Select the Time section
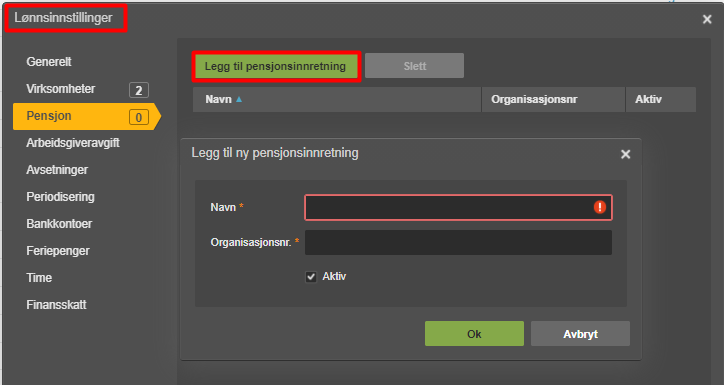This screenshot has height=385, width=724. (39, 278)
